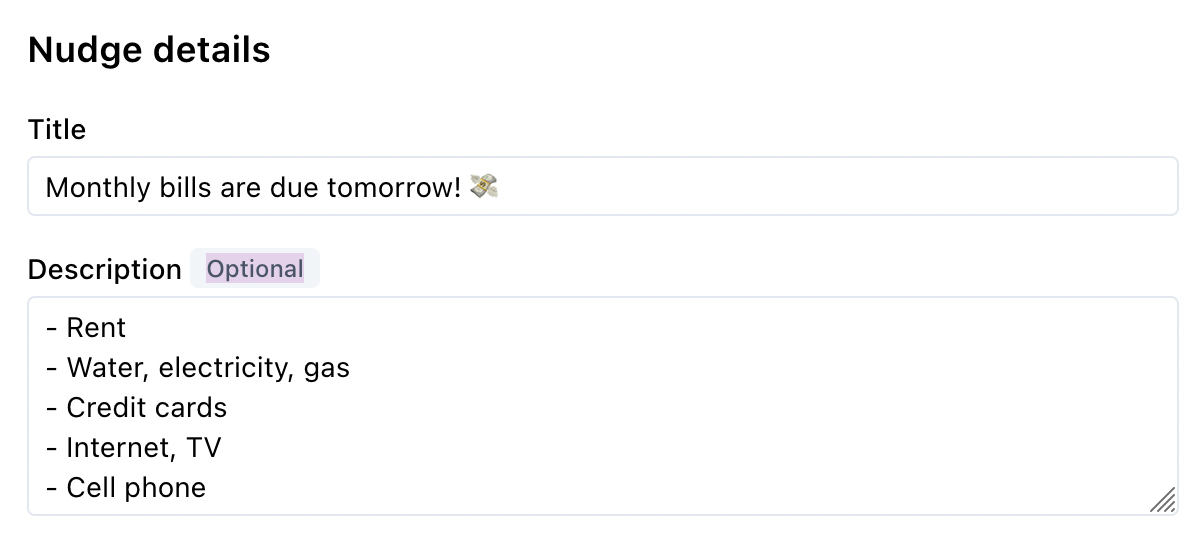Screen dimensions: 1202x542
Task: Click the word electricity in the description
Action: 226,368
